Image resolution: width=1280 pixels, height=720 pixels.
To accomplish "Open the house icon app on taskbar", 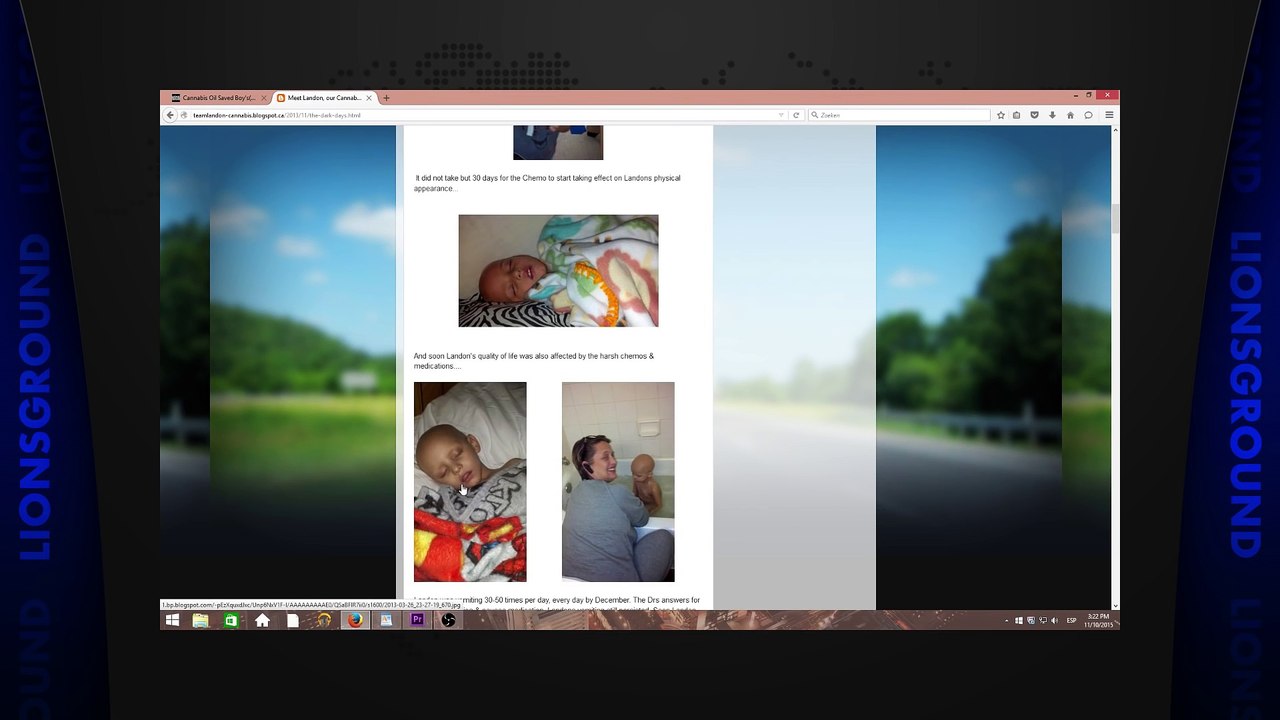I will [262, 620].
